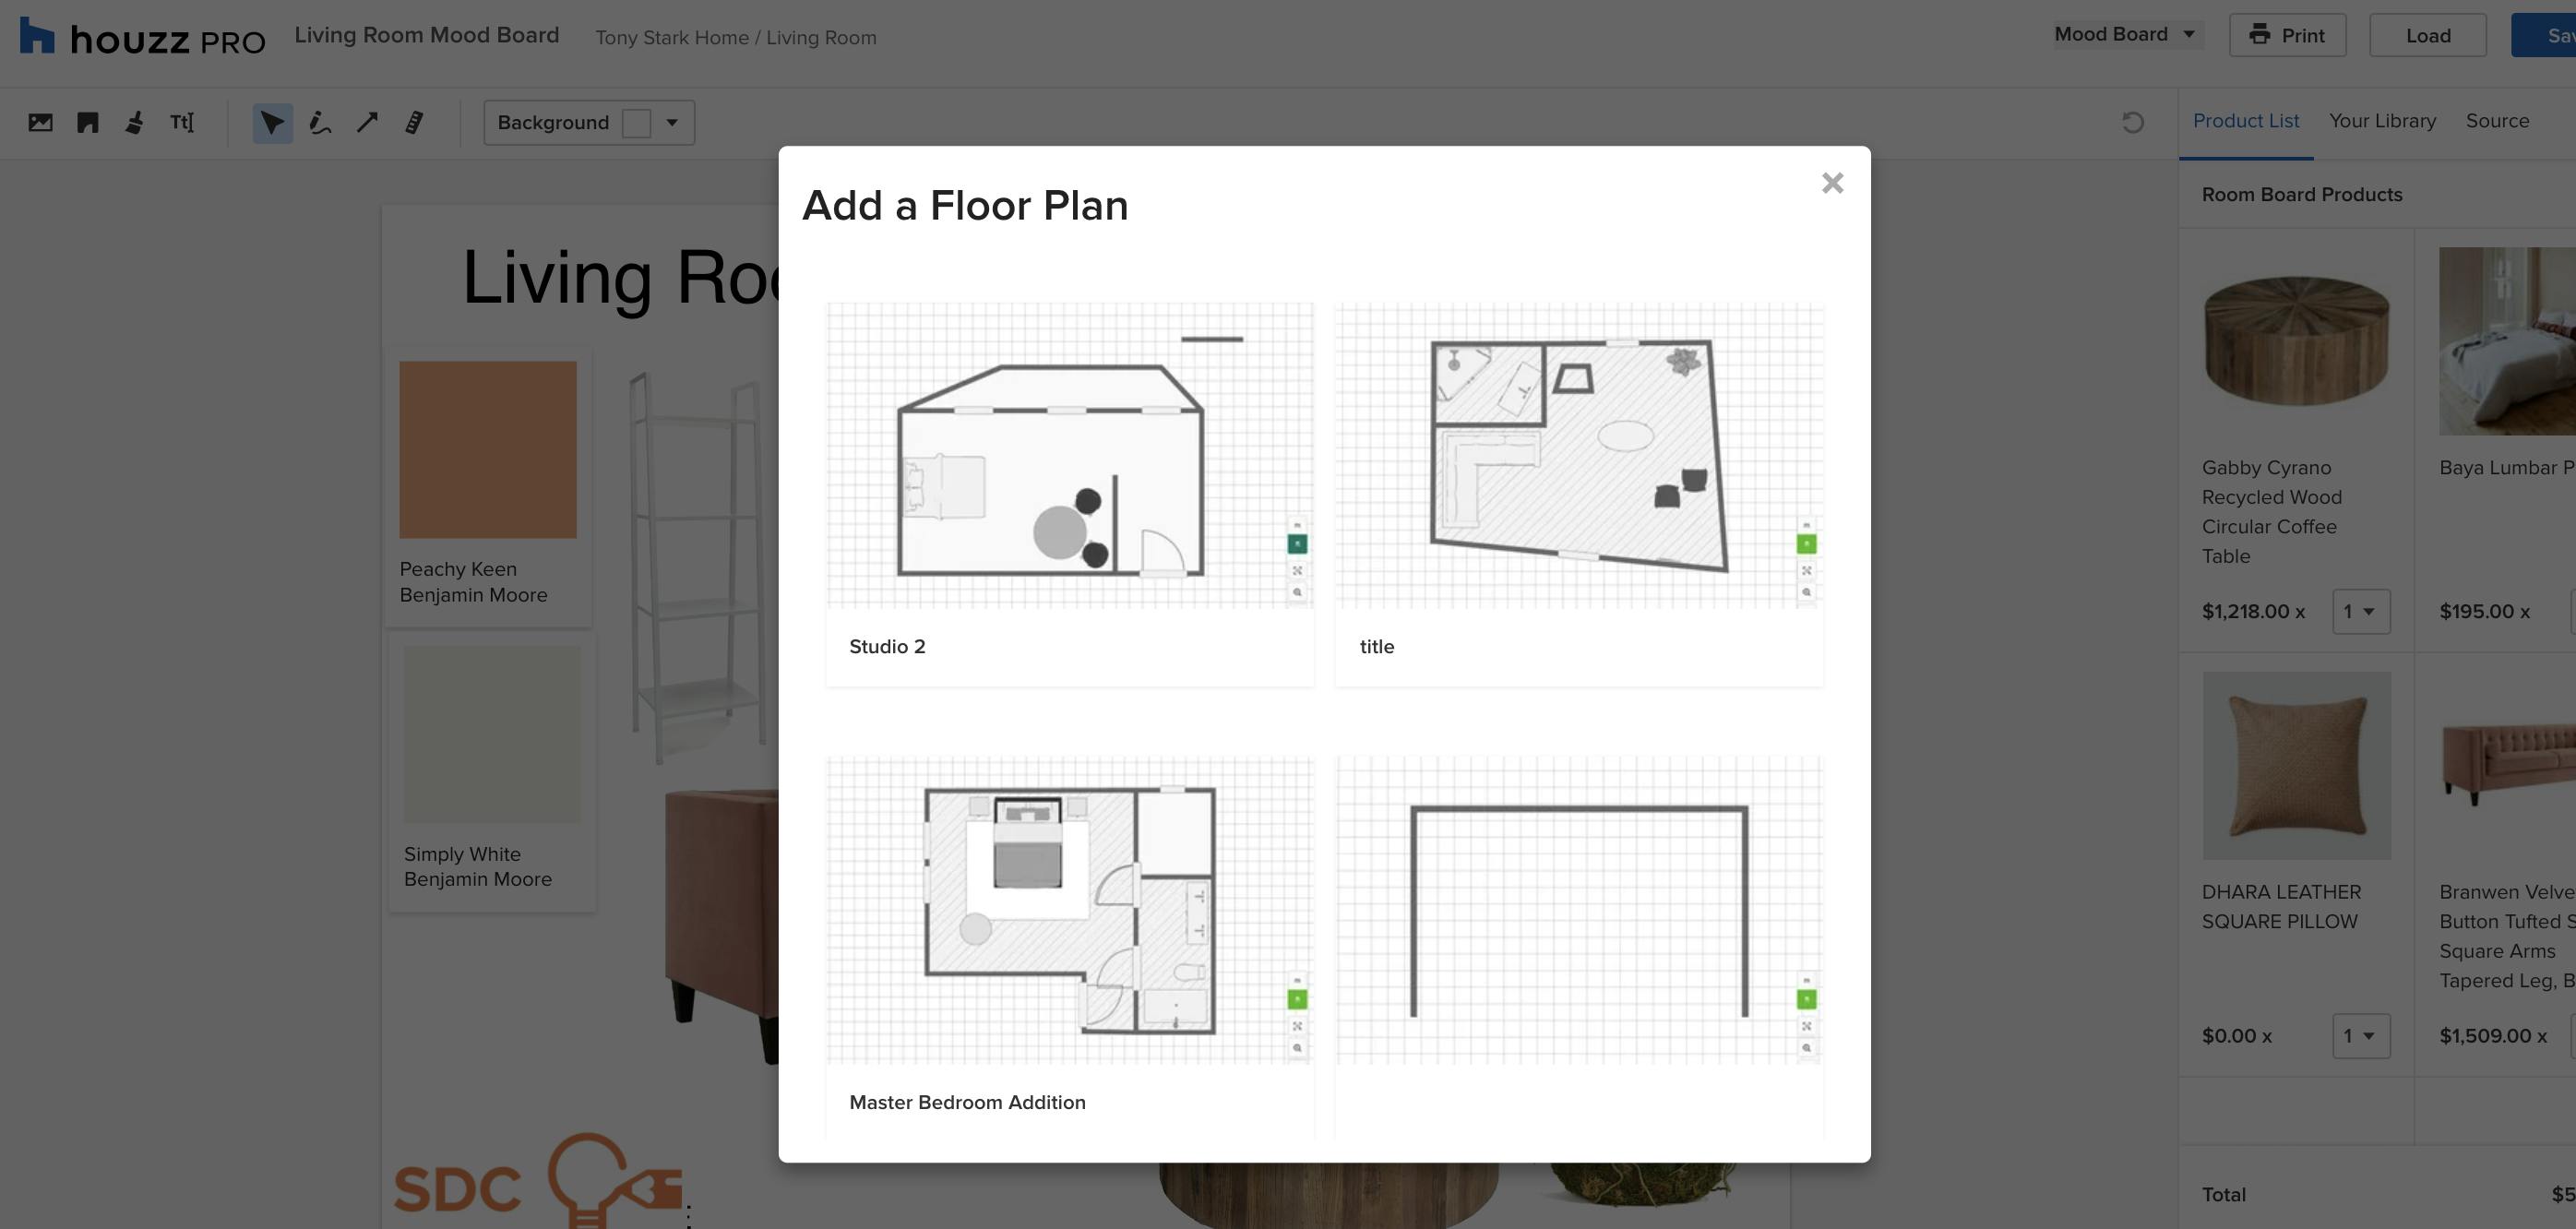
Task: Click the Tony Stark Home / Living Room breadcrumb
Action: [735, 37]
